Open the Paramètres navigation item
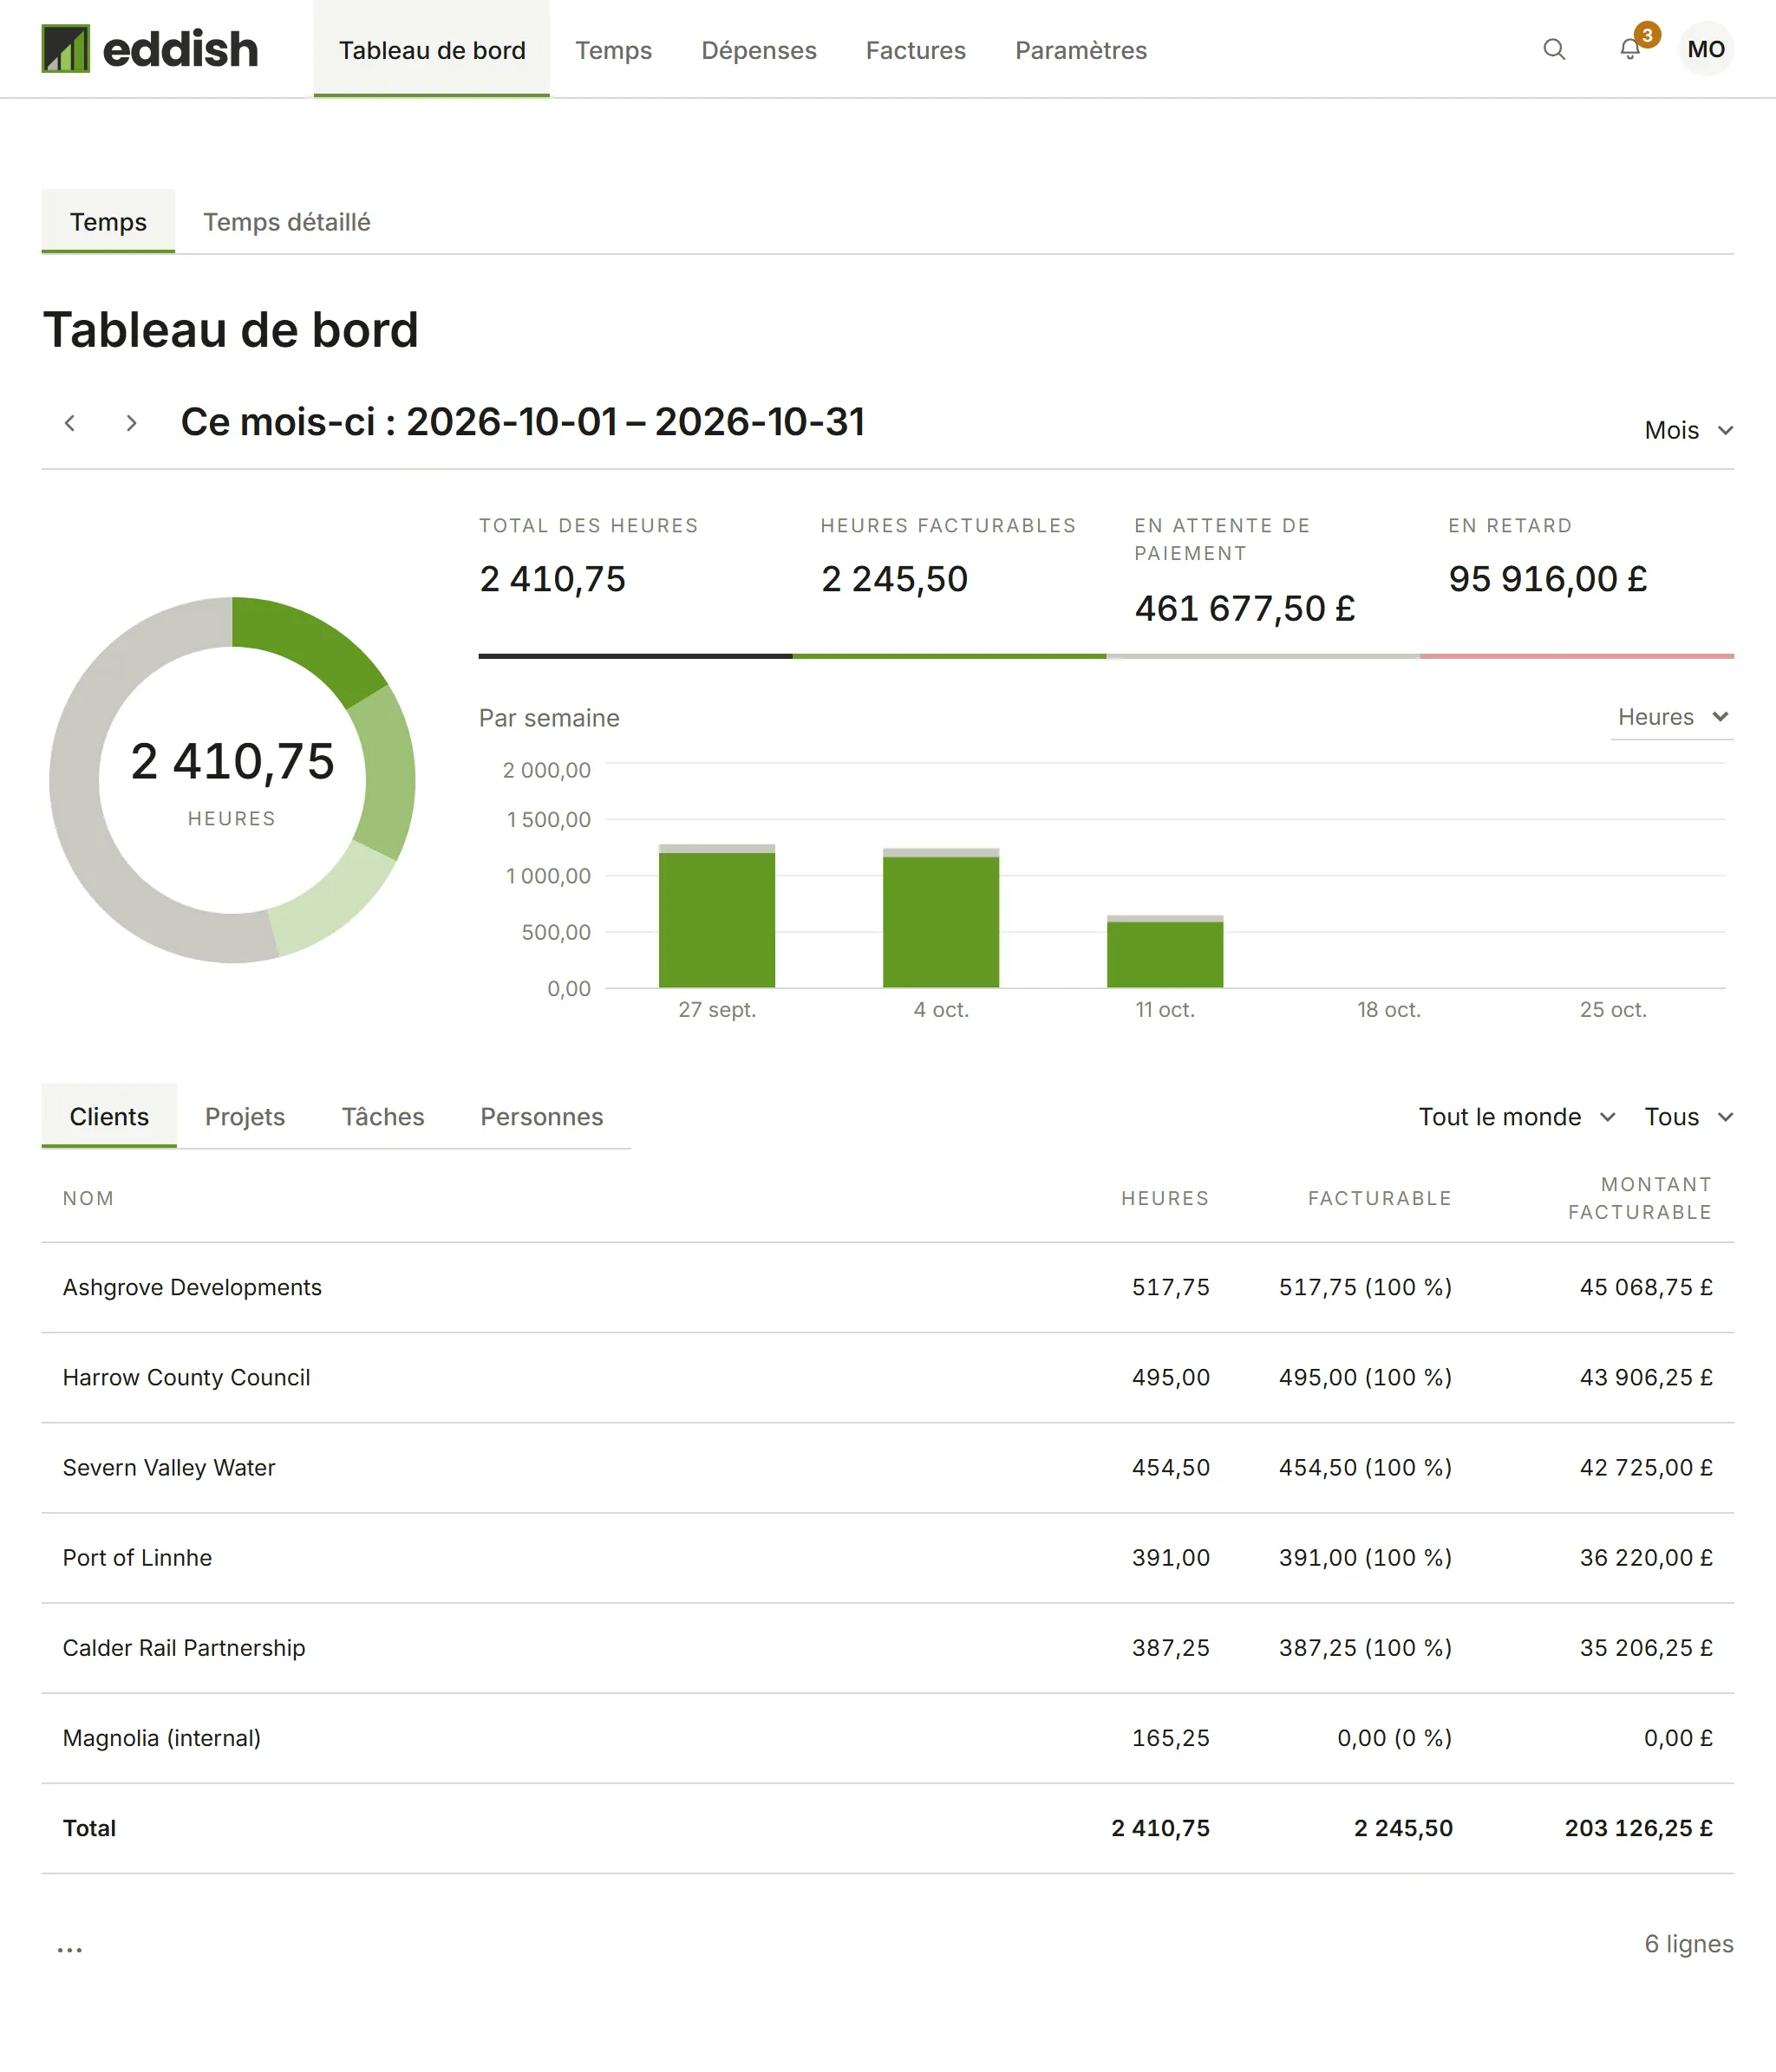Viewport: 1776px width, 2072px height. pyautogui.click(x=1081, y=50)
